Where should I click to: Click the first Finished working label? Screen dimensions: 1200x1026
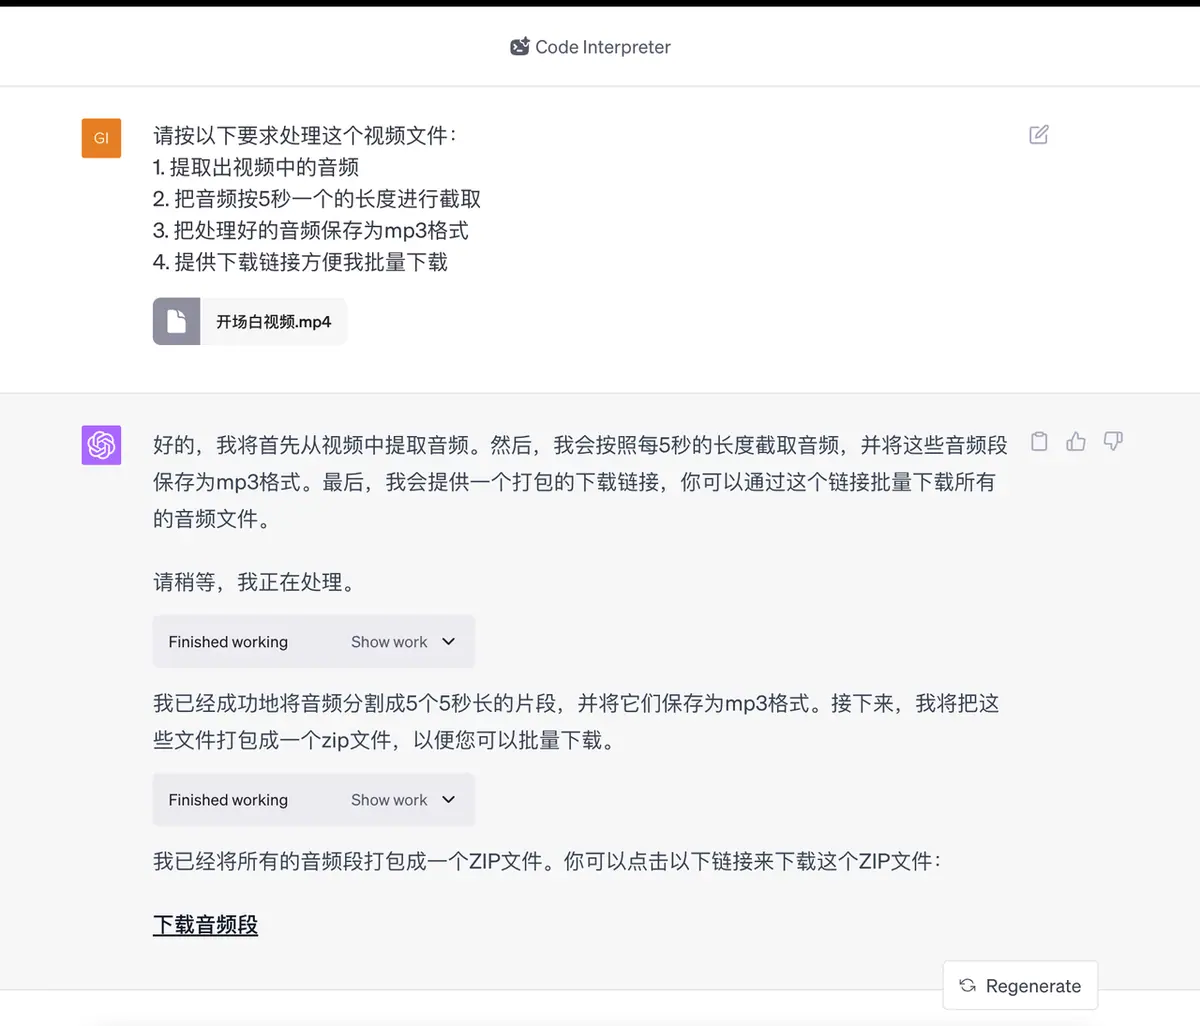(x=228, y=642)
